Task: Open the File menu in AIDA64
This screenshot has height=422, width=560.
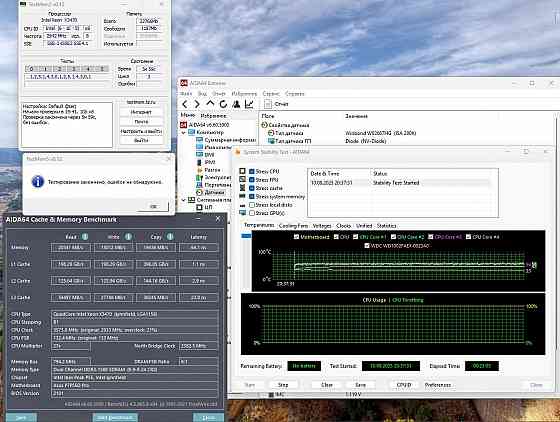Action: 186,94
